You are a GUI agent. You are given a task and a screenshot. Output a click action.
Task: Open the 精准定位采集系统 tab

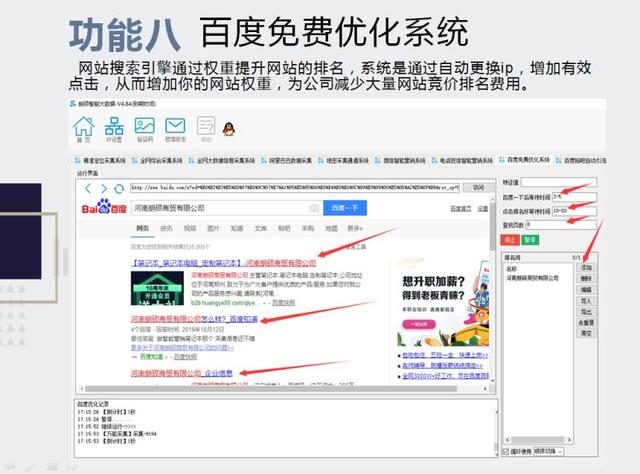coord(100,160)
